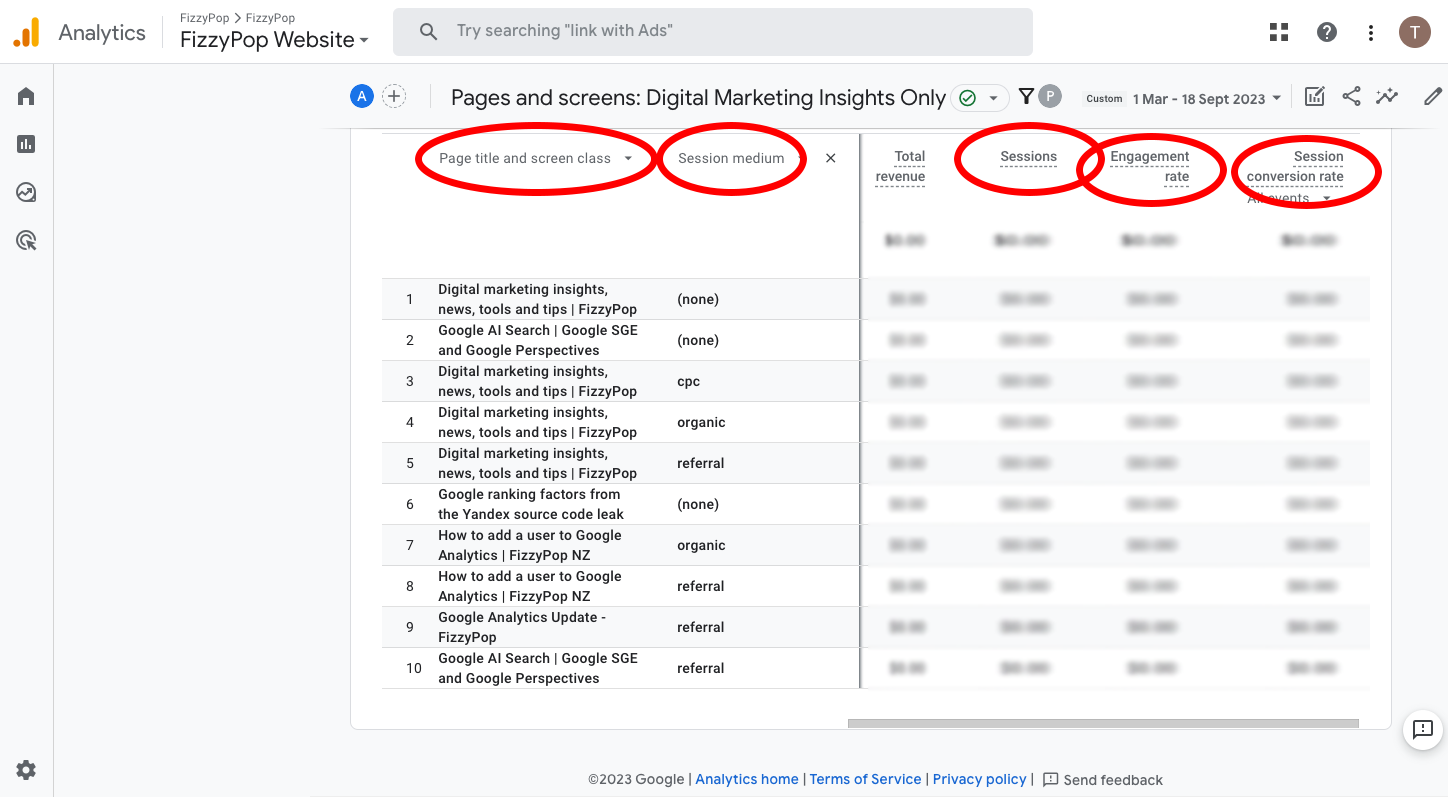Open the Help question mark icon
The height and width of the screenshot is (797, 1448).
coord(1327,32)
